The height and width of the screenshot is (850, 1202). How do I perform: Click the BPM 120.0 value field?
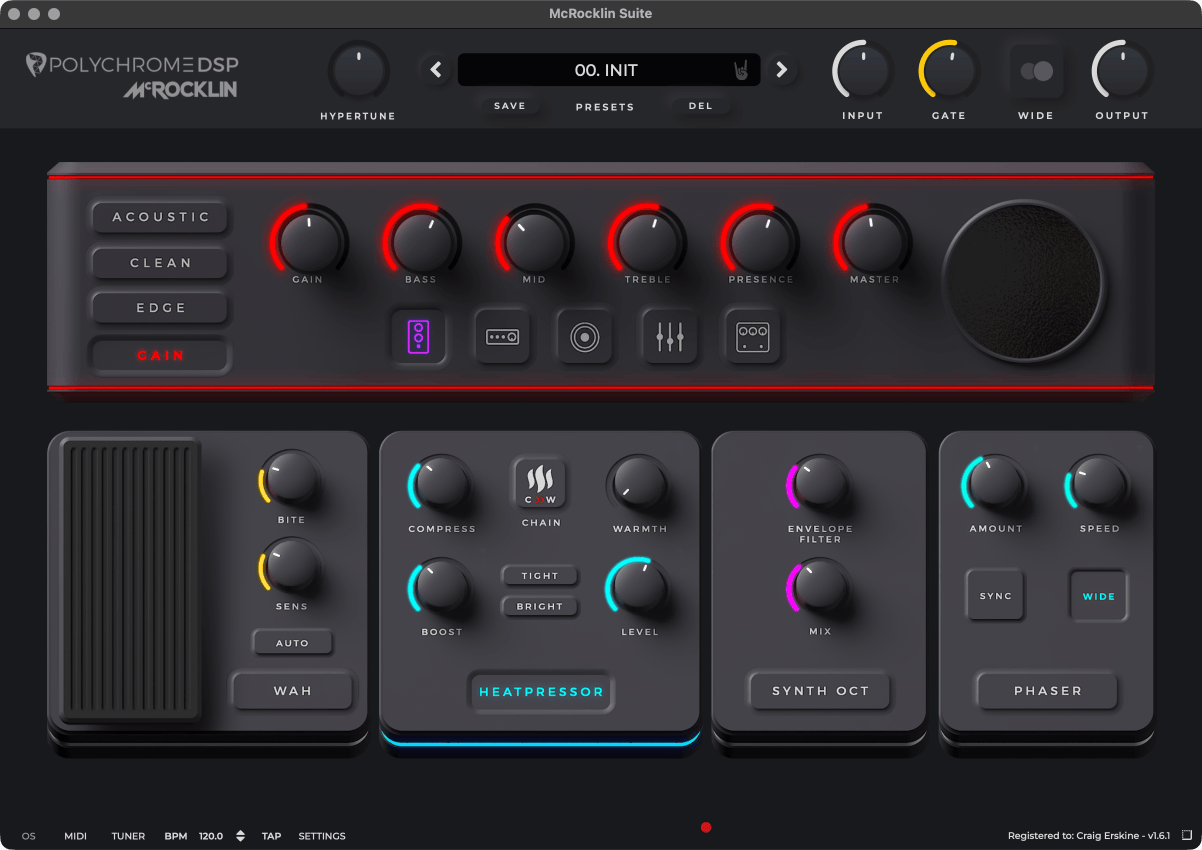[x=211, y=836]
